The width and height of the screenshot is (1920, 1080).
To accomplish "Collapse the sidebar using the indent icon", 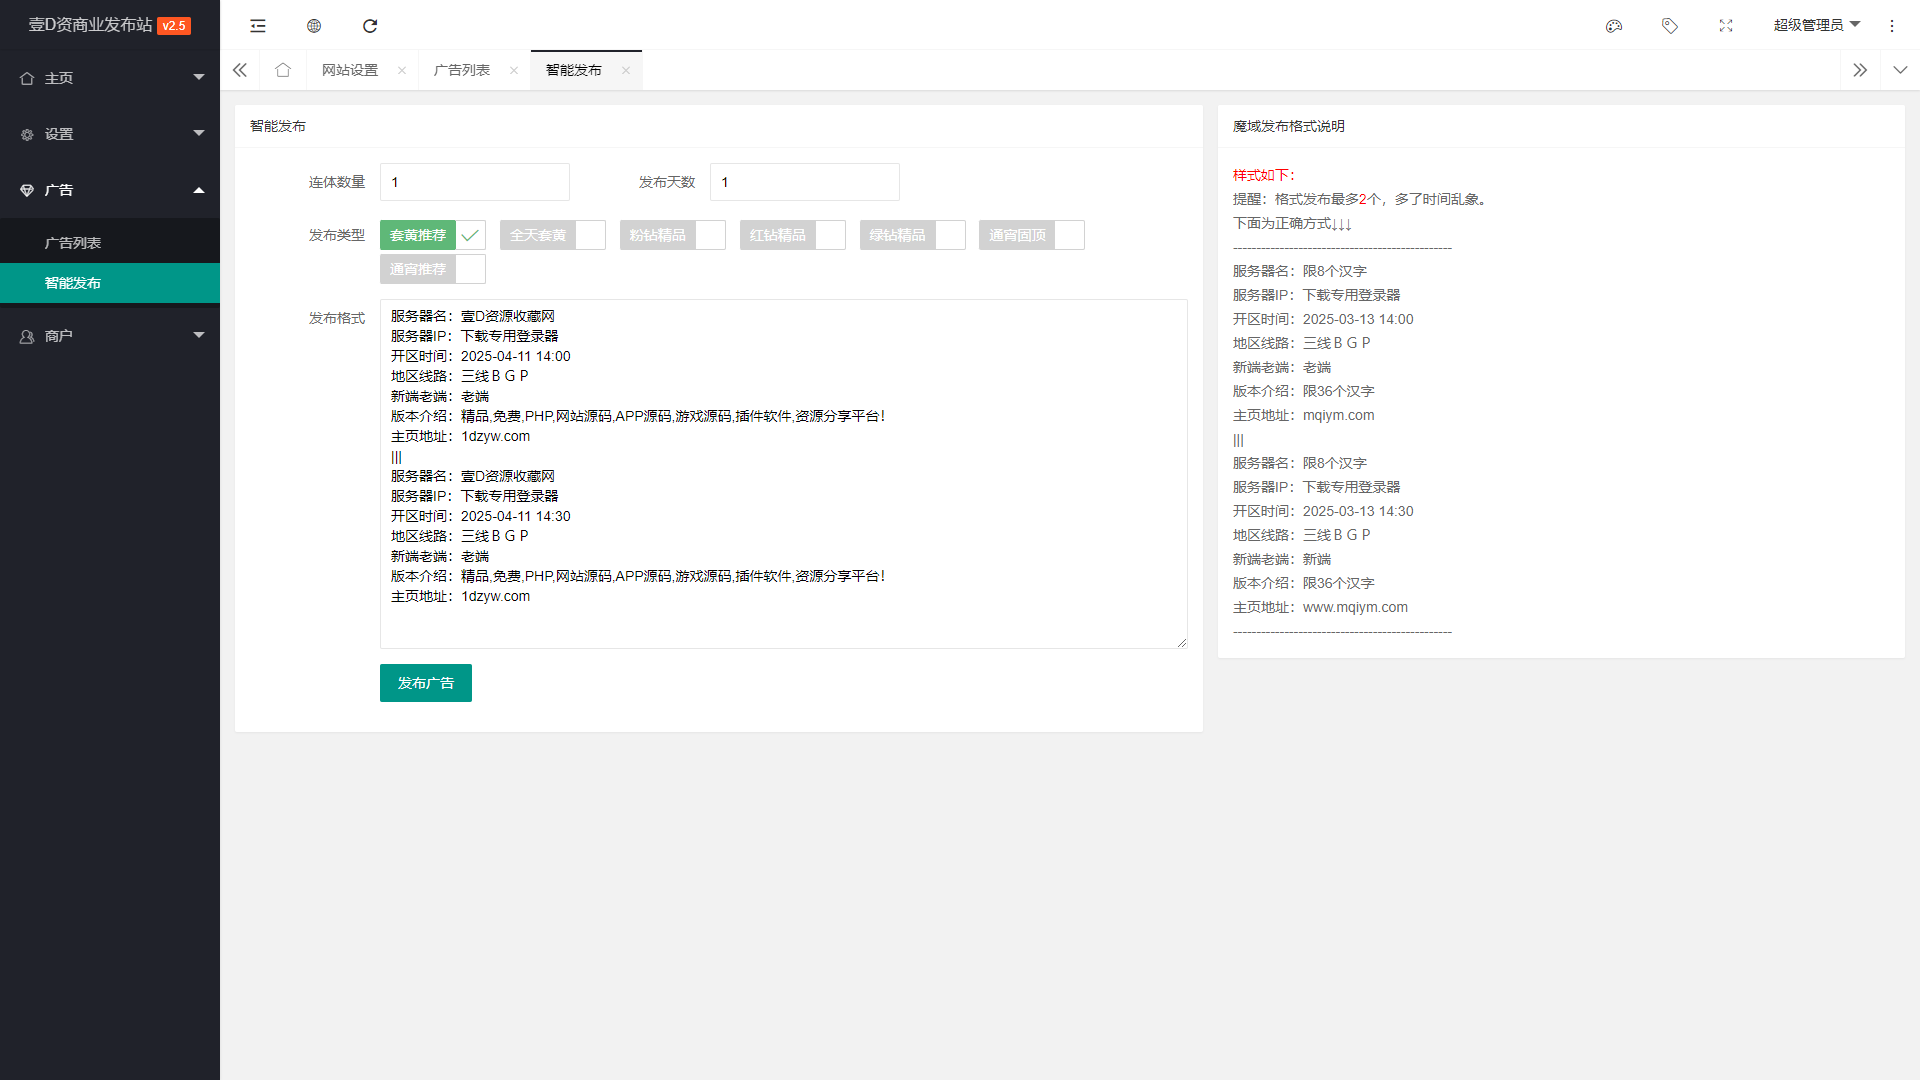I will (257, 25).
